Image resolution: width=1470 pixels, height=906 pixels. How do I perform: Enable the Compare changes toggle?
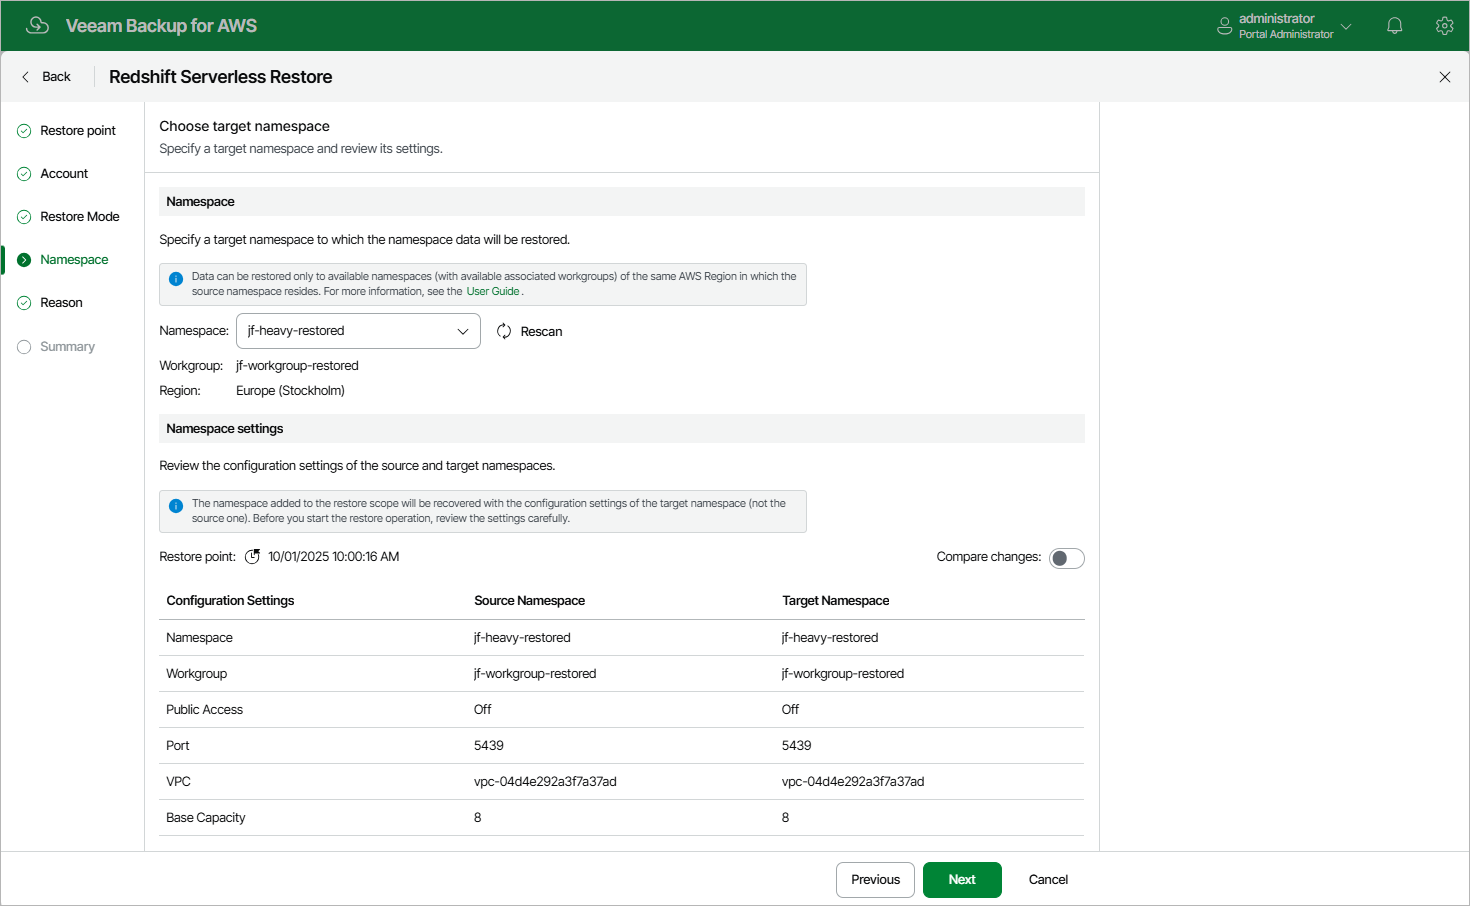coord(1066,558)
